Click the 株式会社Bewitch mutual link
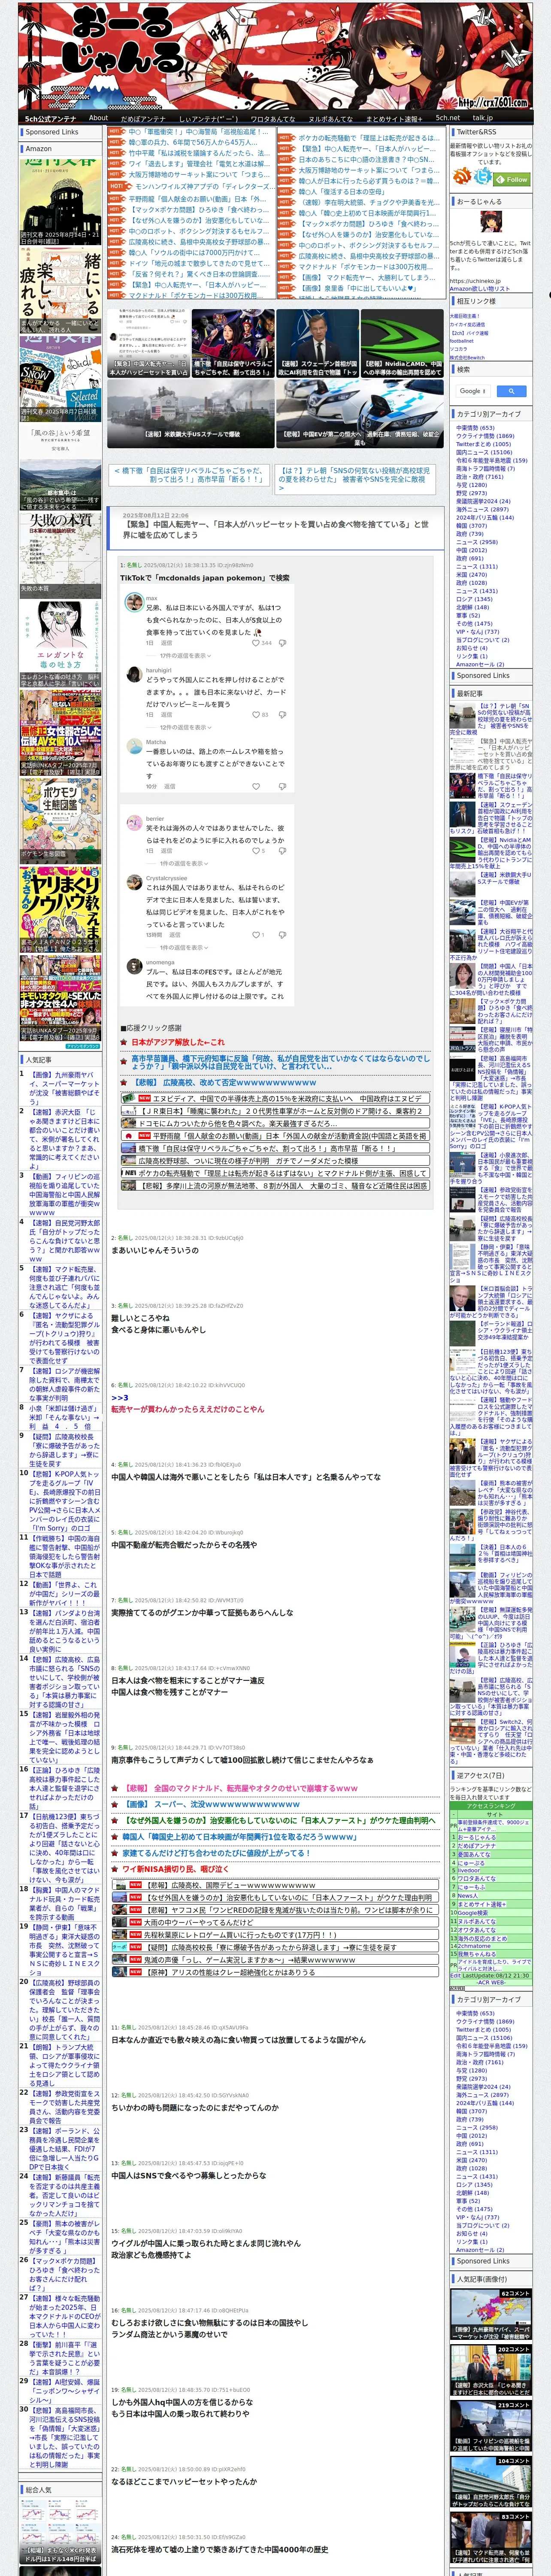The width and height of the screenshot is (551, 2576). [466, 357]
